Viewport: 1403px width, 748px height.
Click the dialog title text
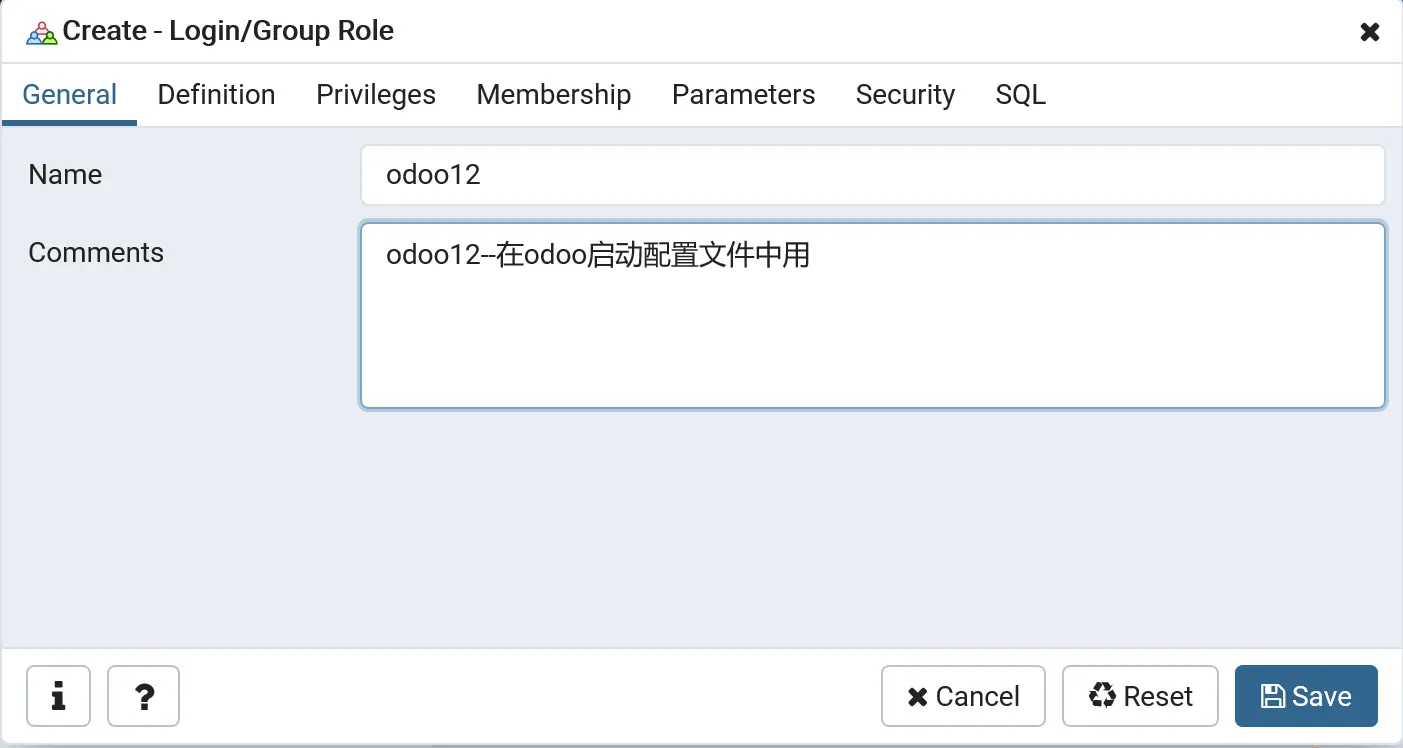pyautogui.click(x=228, y=32)
